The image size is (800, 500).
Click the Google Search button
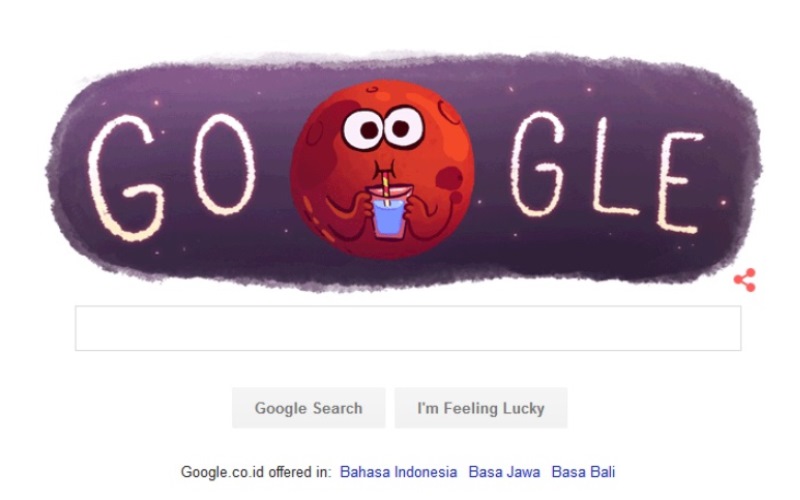(x=309, y=408)
